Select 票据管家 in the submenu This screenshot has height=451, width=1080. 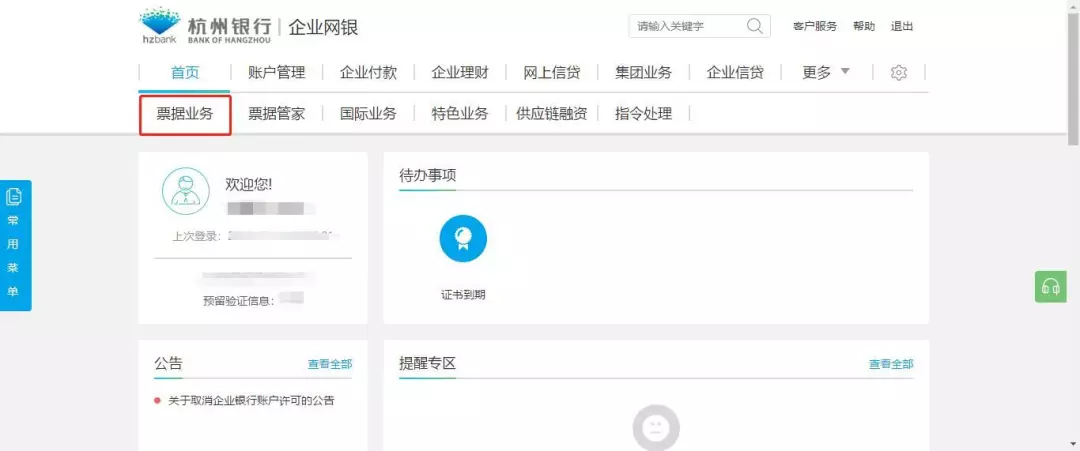pos(276,114)
